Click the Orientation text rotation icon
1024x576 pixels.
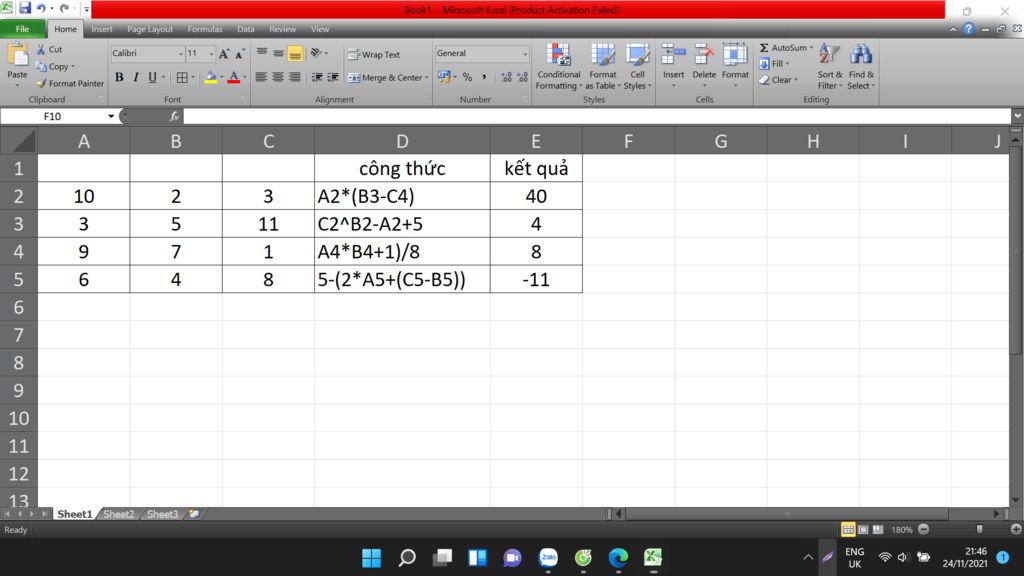pos(316,53)
